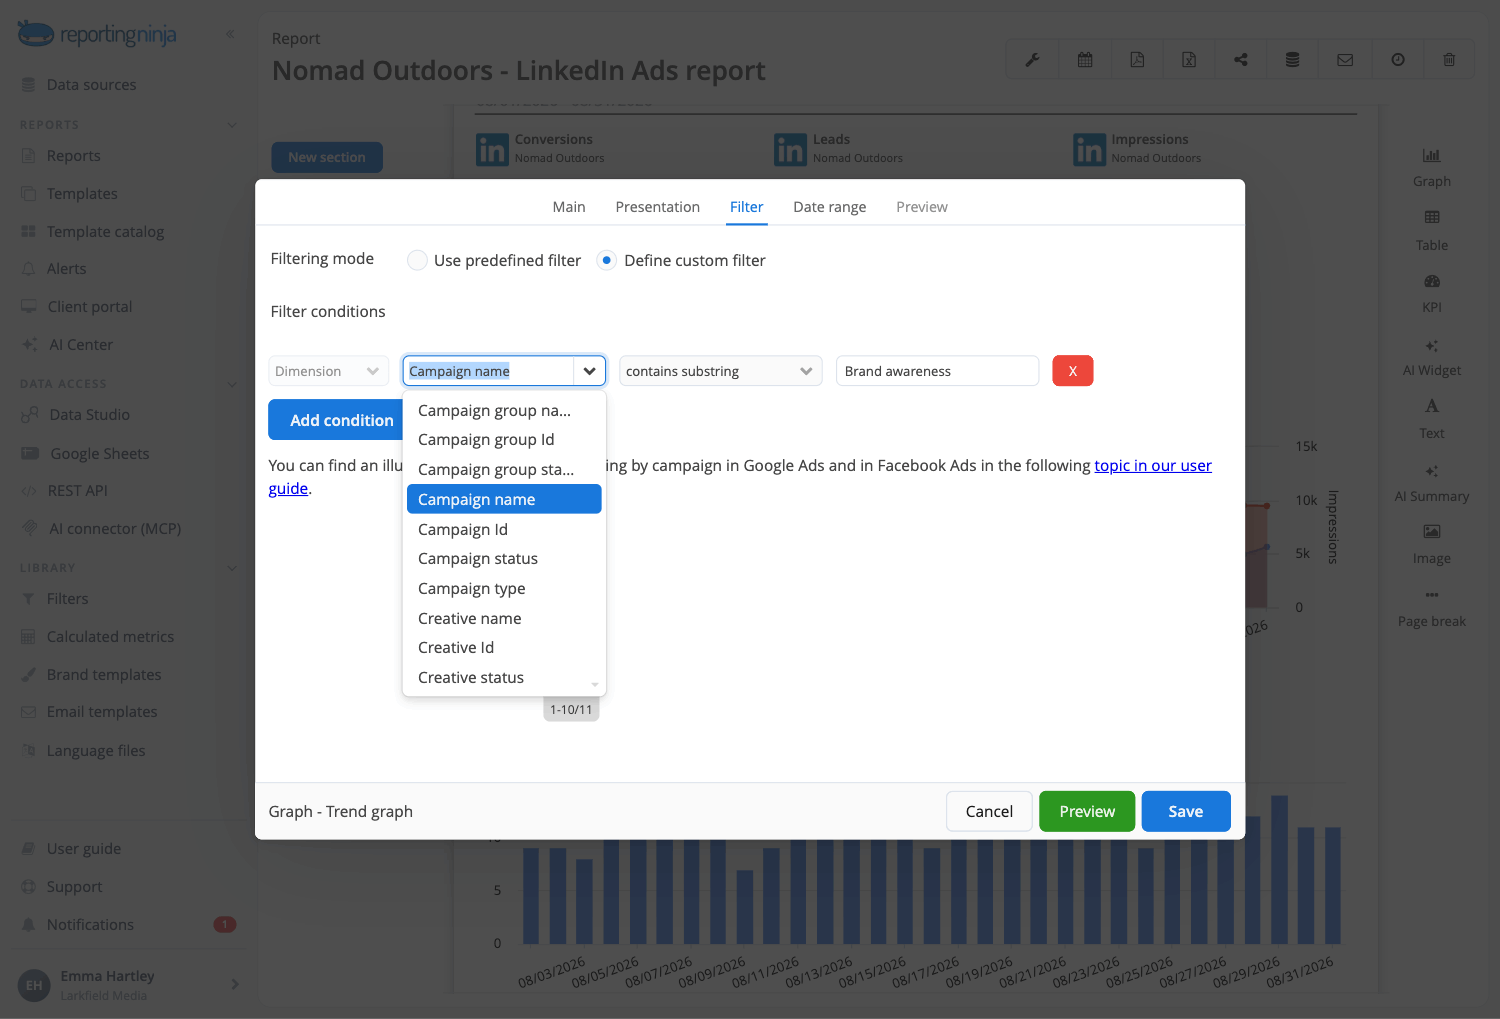Viewport: 1500px width, 1019px height.
Task: Click the Cancel button
Action: click(x=989, y=811)
